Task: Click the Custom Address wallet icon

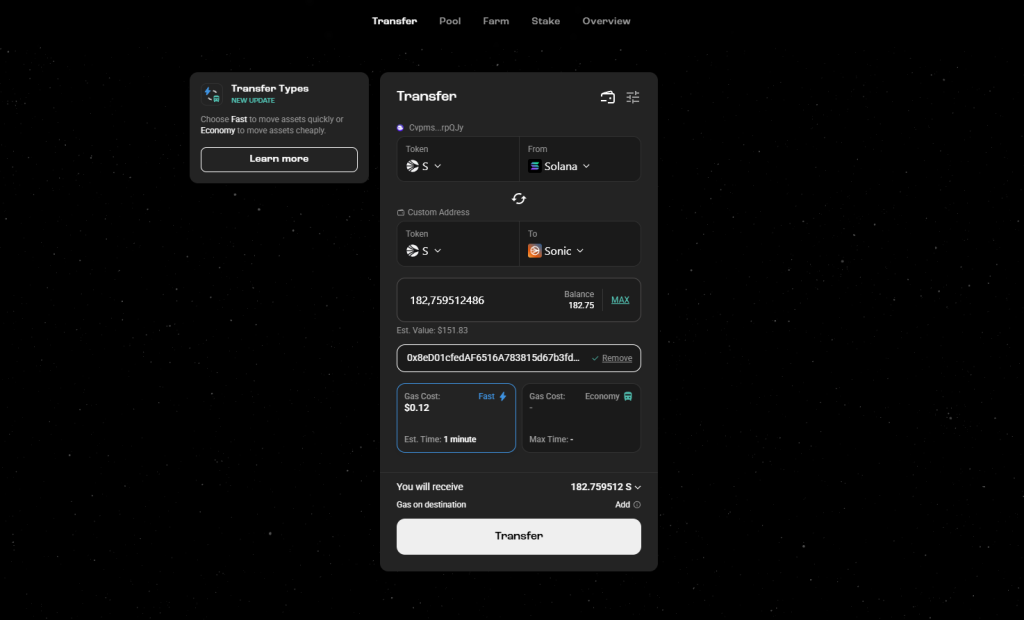Action: tap(400, 212)
